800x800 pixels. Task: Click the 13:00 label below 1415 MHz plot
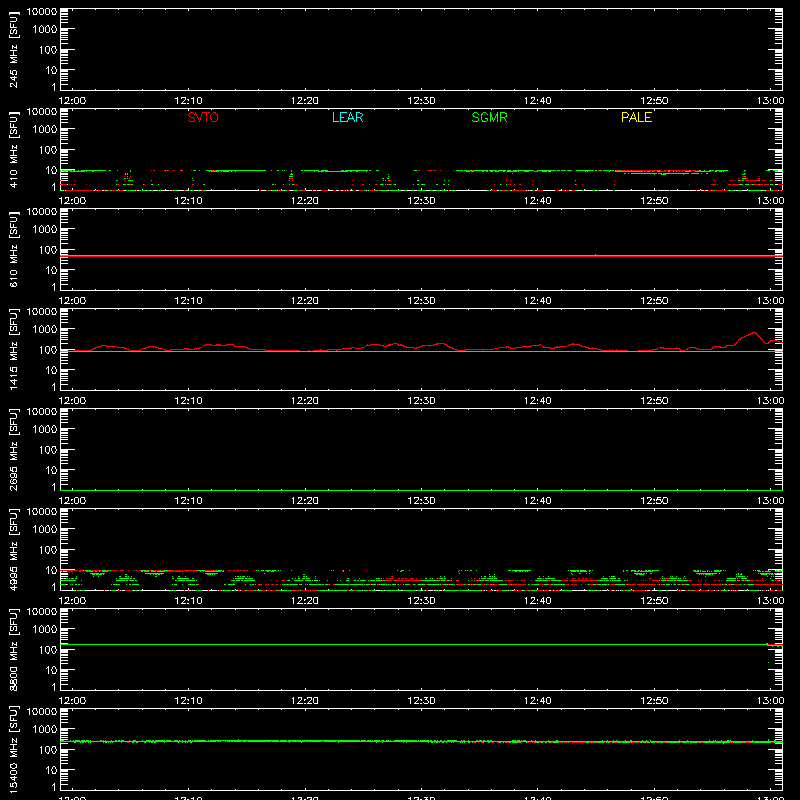point(770,401)
